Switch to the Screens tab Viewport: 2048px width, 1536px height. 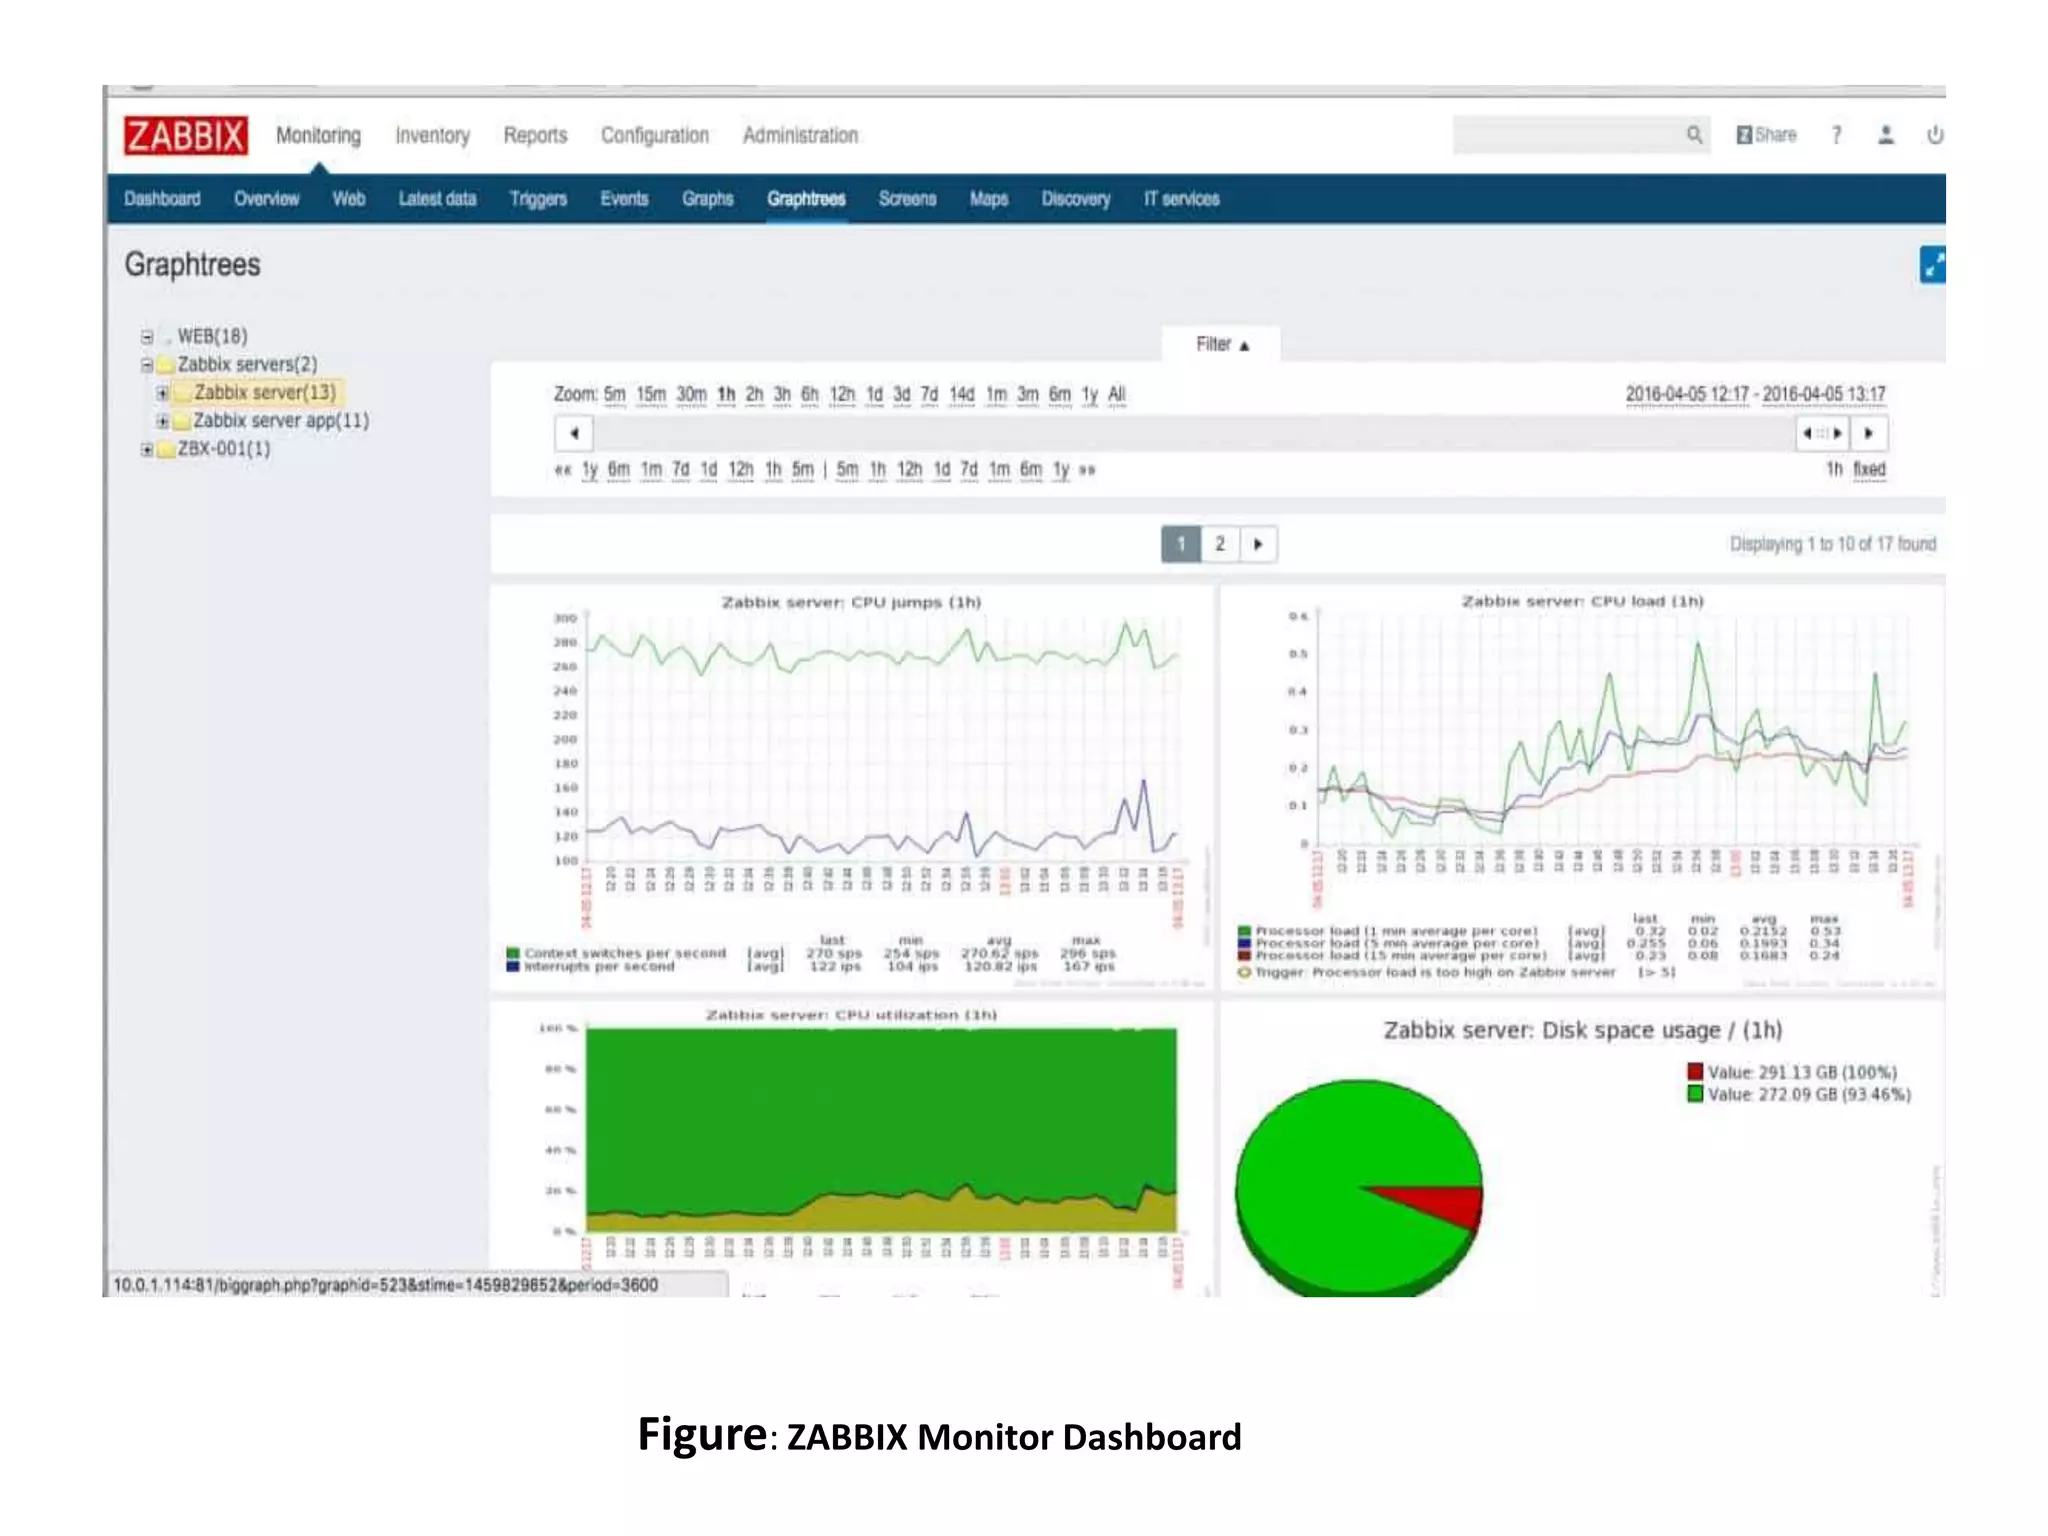click(x=908, y=199)
